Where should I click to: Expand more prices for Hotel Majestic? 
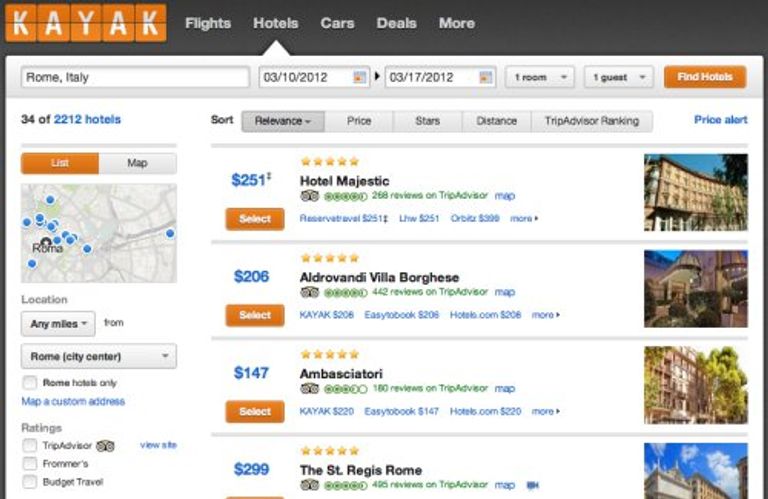coord(524,218)
